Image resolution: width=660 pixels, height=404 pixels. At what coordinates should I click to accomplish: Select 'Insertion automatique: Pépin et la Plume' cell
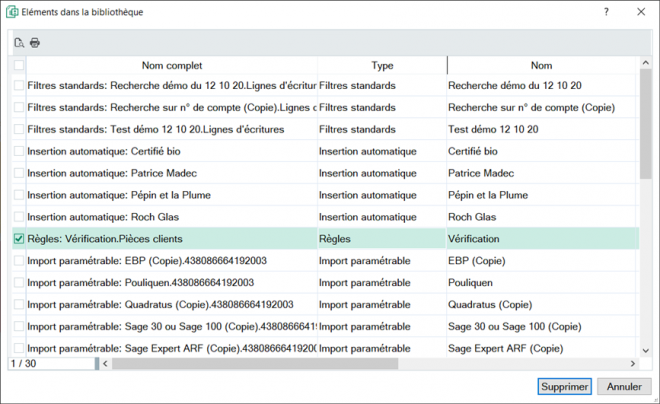pyautogui.click(x=172, y=195)
